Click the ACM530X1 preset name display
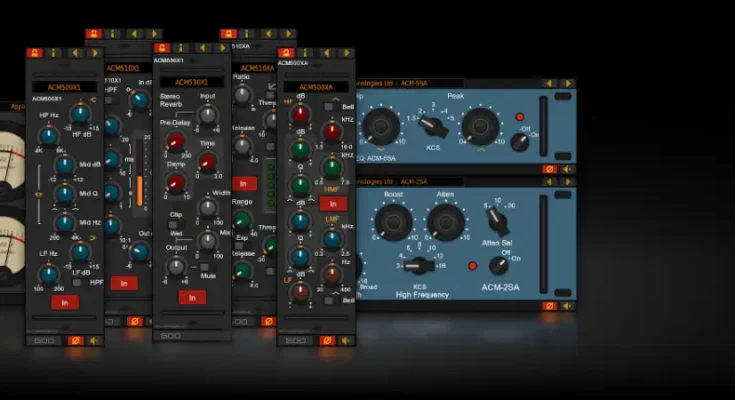This screenshot has width=735, height=400. click(191, 82)
